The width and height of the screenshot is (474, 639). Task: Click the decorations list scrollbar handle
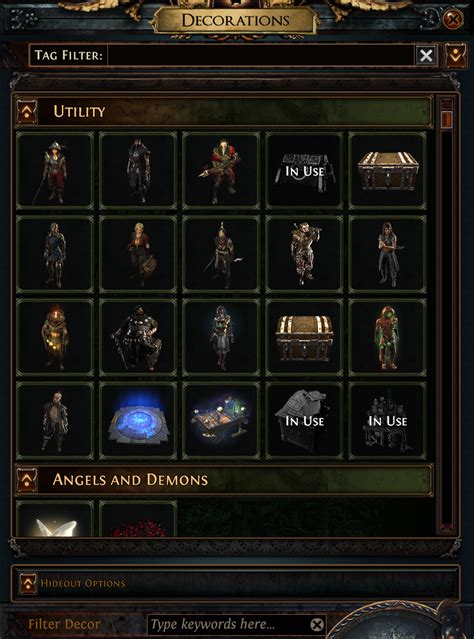pos(447,119)
